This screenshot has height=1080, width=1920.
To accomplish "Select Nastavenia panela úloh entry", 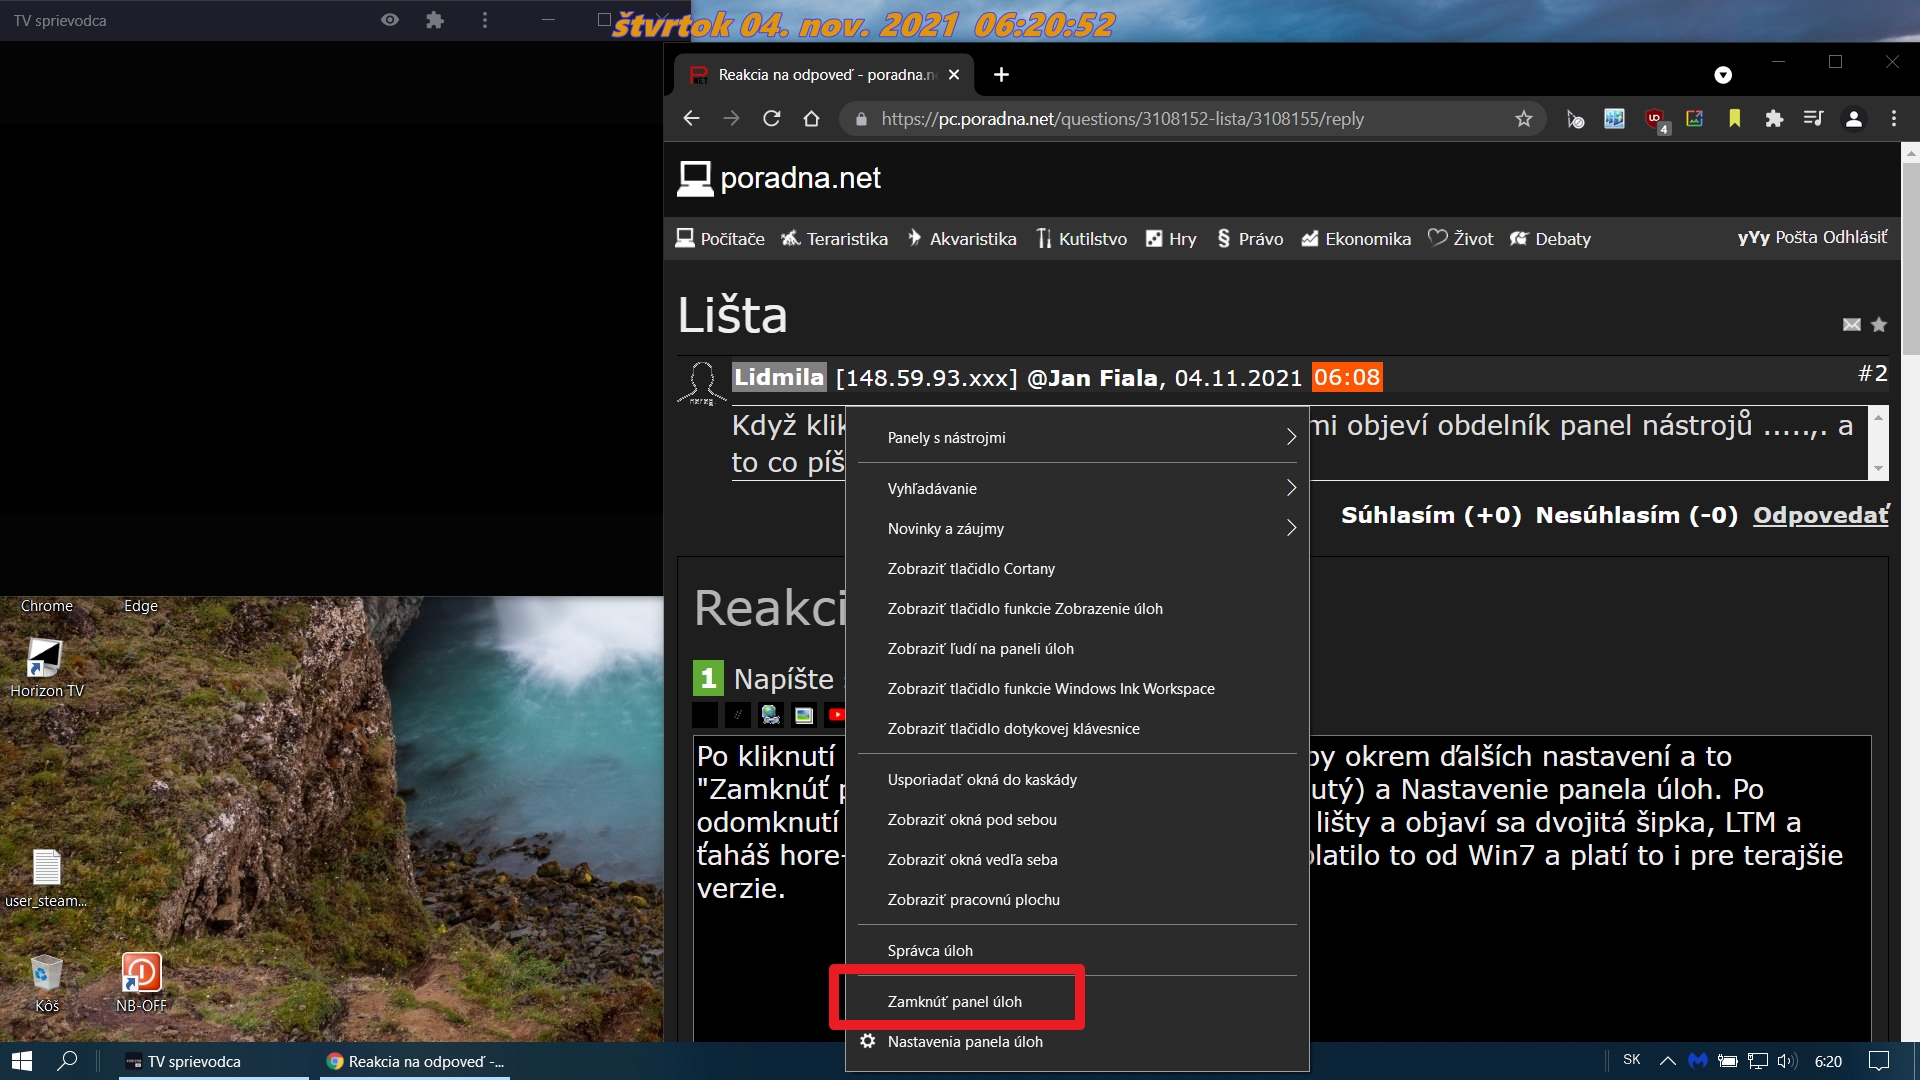I will click(964, 1042).
